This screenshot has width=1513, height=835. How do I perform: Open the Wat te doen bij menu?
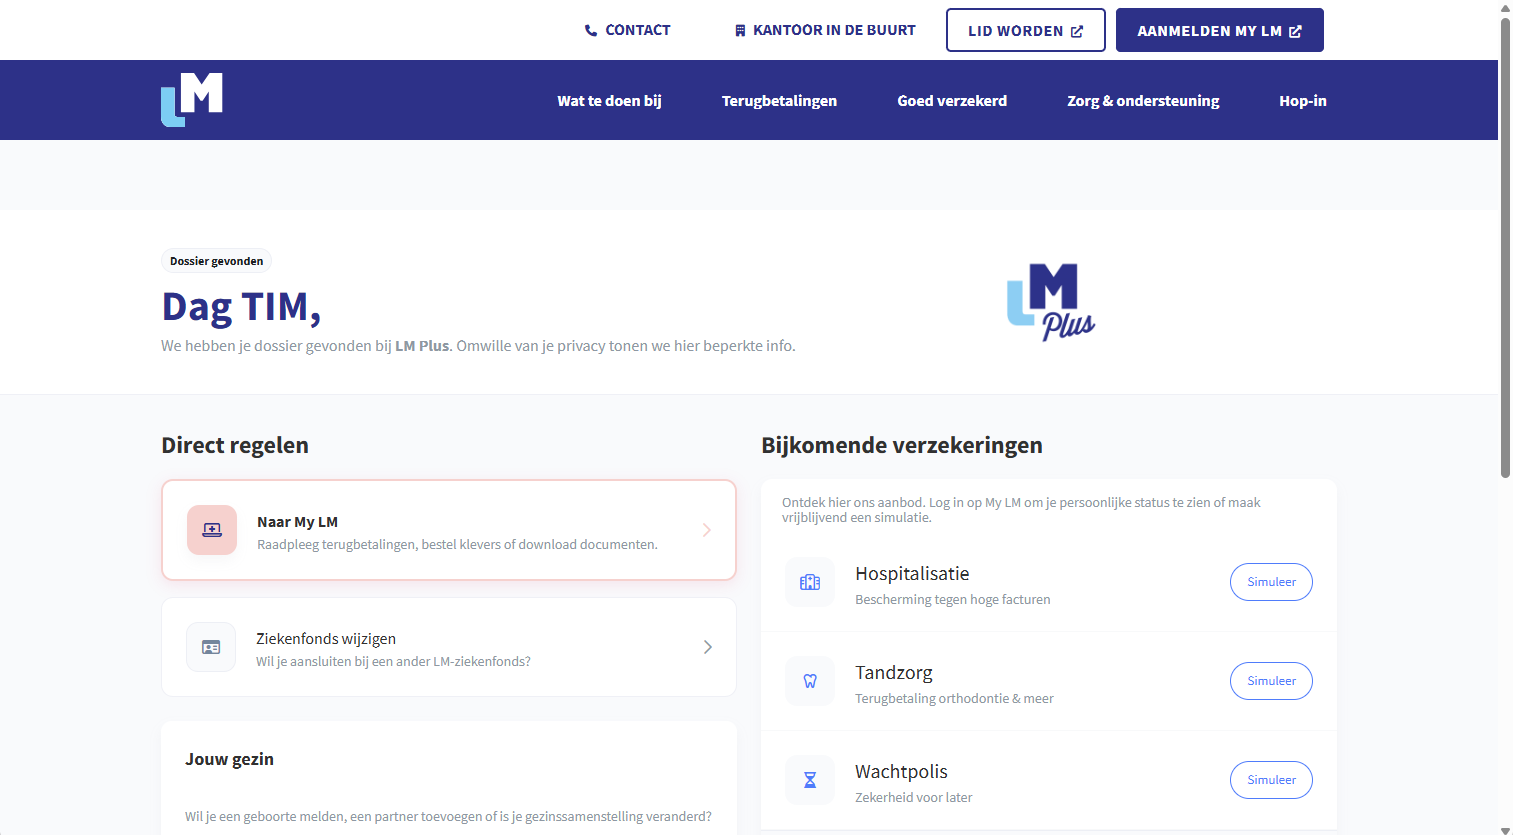(x=609, y=100)
